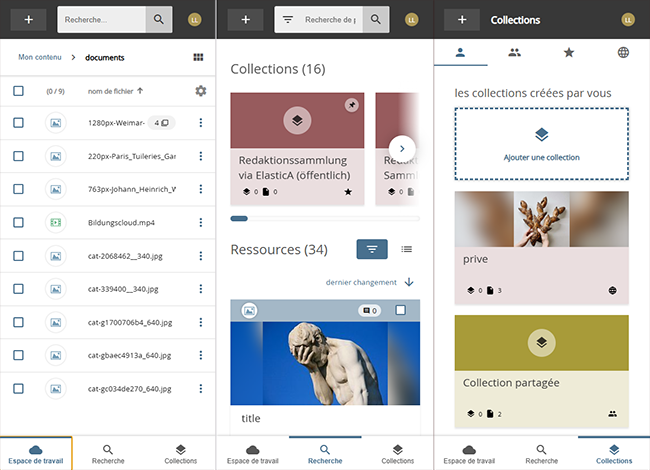Open the file list settings gear
The height and width of the screenshot is (470, 650).
tap(201, 91)
